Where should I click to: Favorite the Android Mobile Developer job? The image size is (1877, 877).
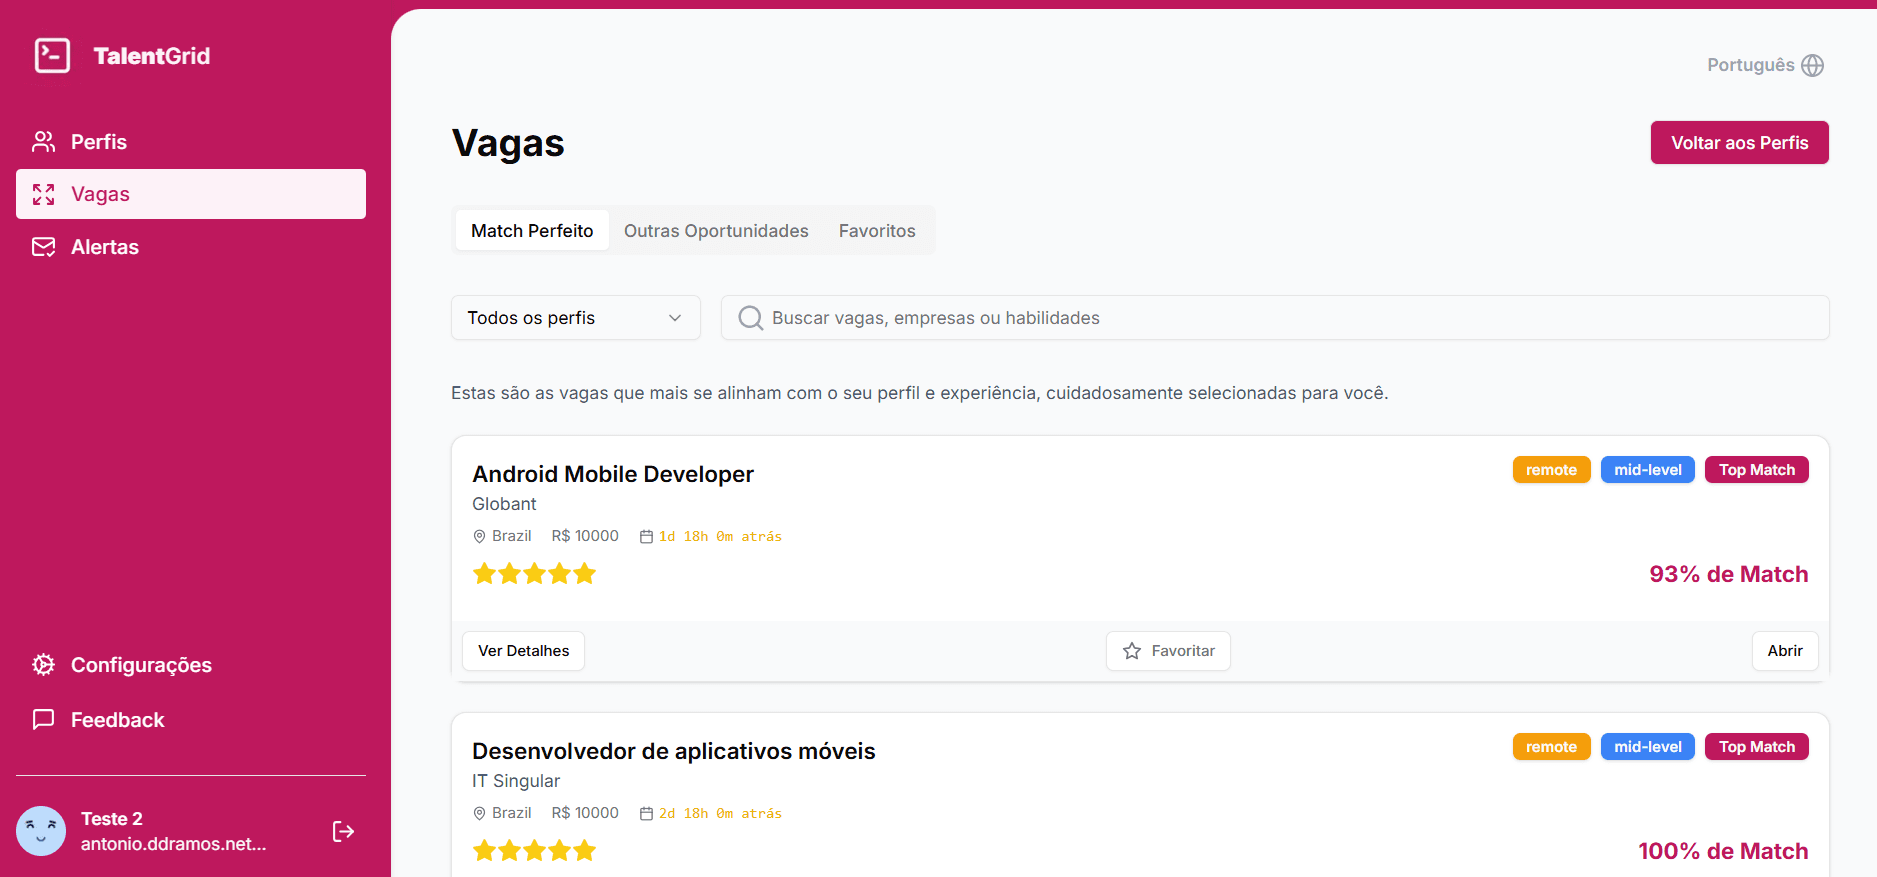tap(1167, 651)
